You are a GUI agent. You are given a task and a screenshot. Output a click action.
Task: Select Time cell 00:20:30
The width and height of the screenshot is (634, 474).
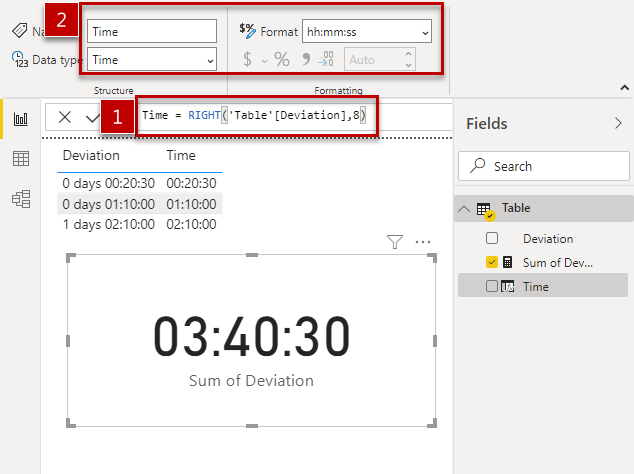(191, 183)
